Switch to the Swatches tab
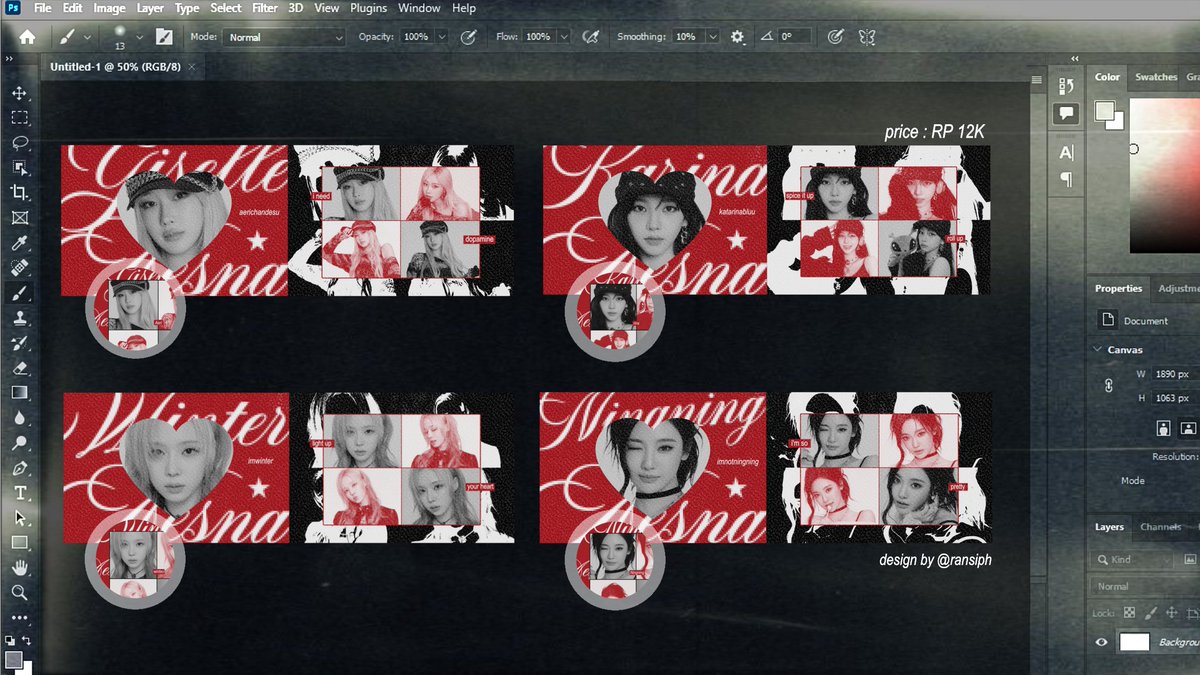Viewport: 1200px width, 675px height. click(1156, 77)
